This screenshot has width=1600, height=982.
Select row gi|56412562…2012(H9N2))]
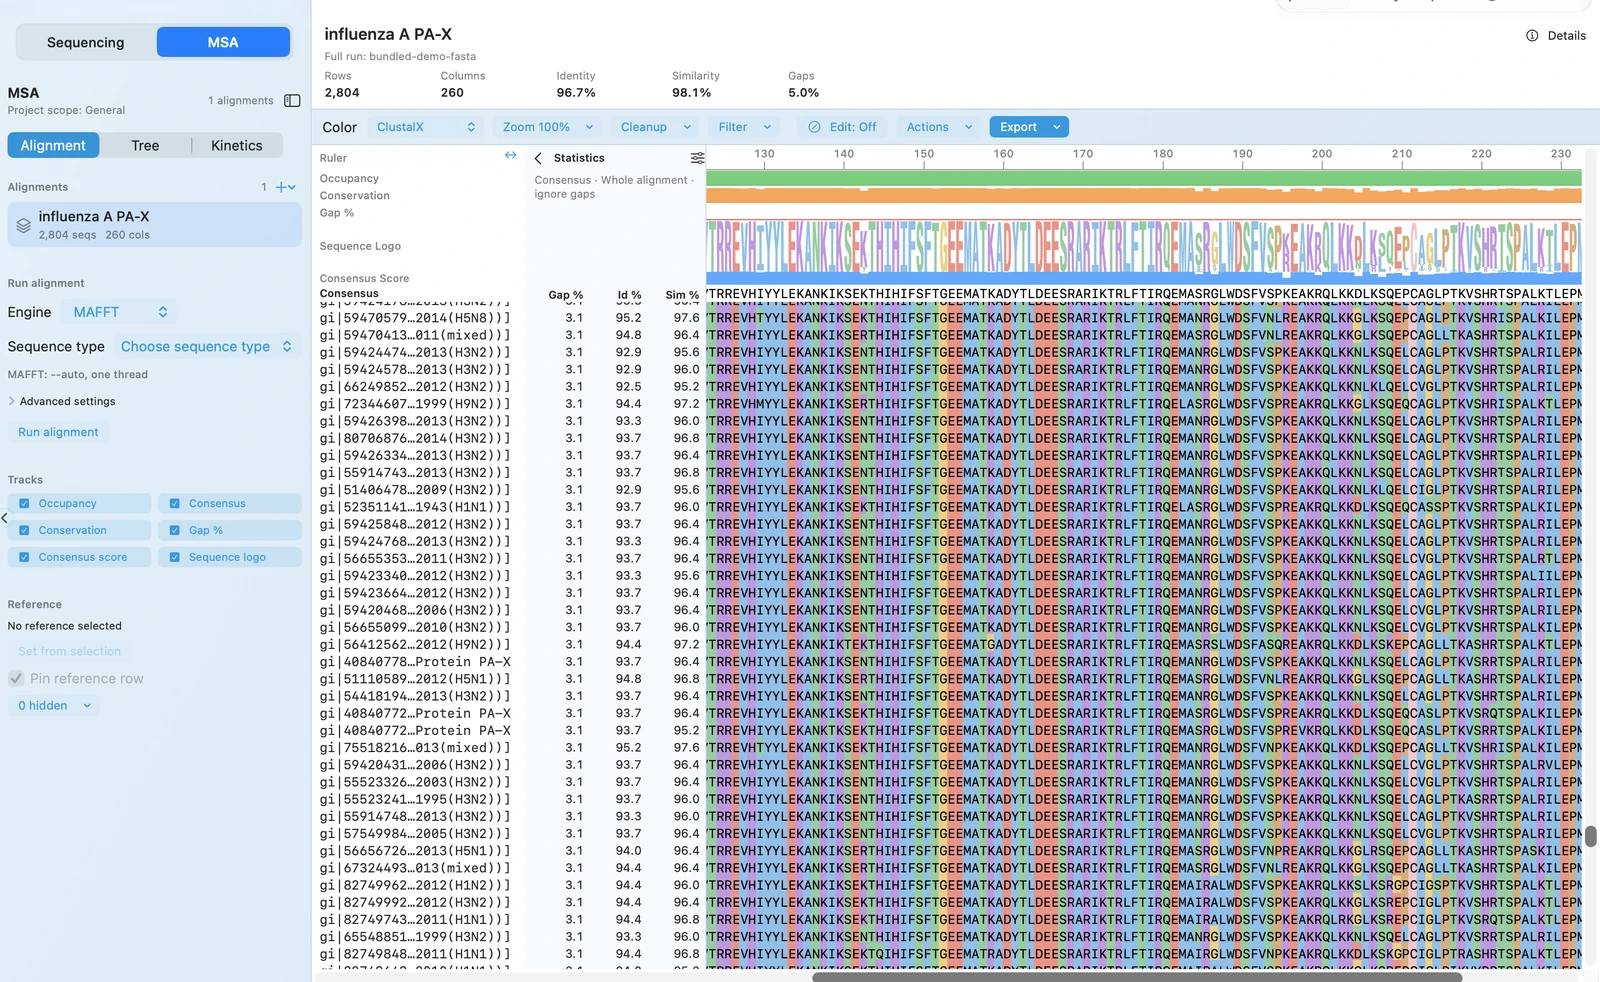click(415, 645)
